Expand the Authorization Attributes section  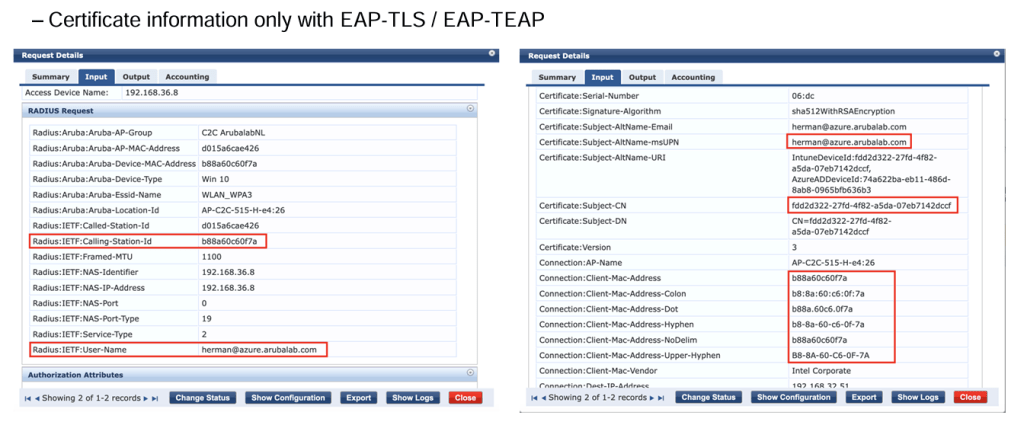coord(470,374)
